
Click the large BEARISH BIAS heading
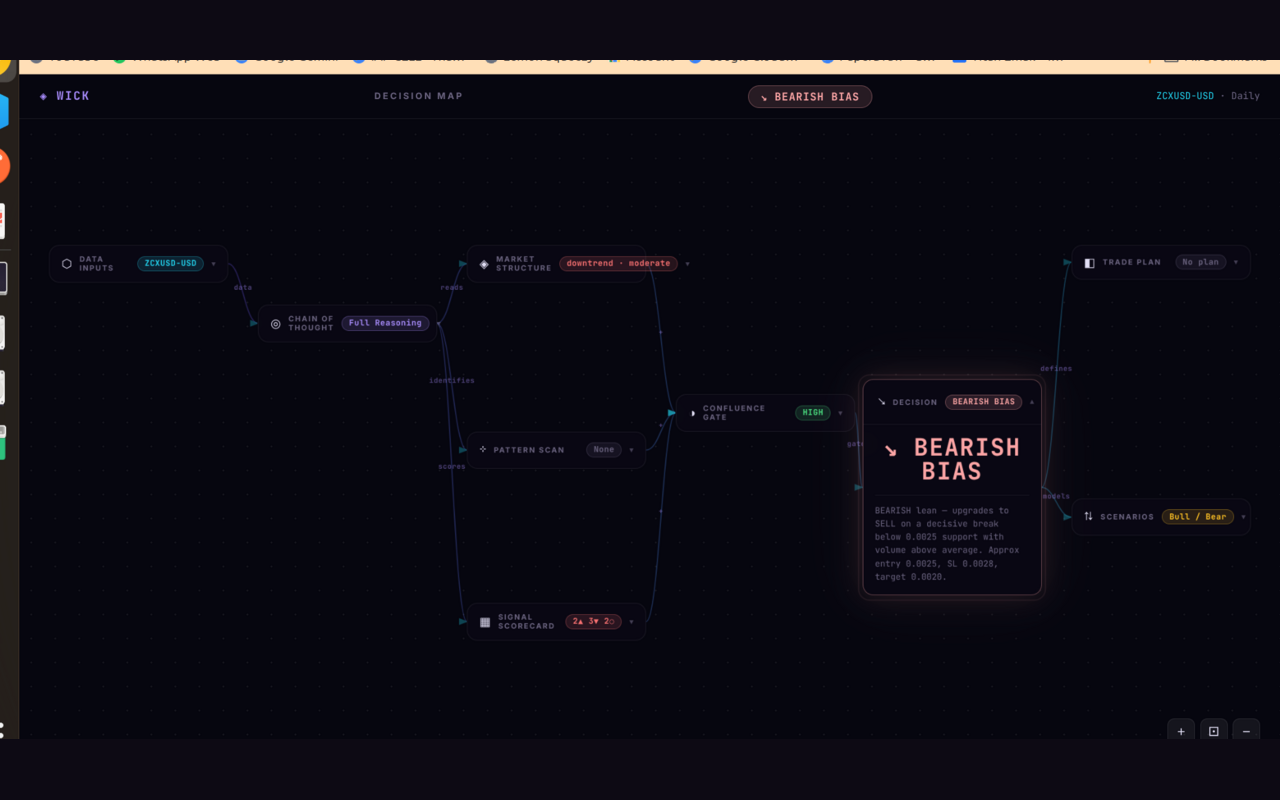pos(952,459)
